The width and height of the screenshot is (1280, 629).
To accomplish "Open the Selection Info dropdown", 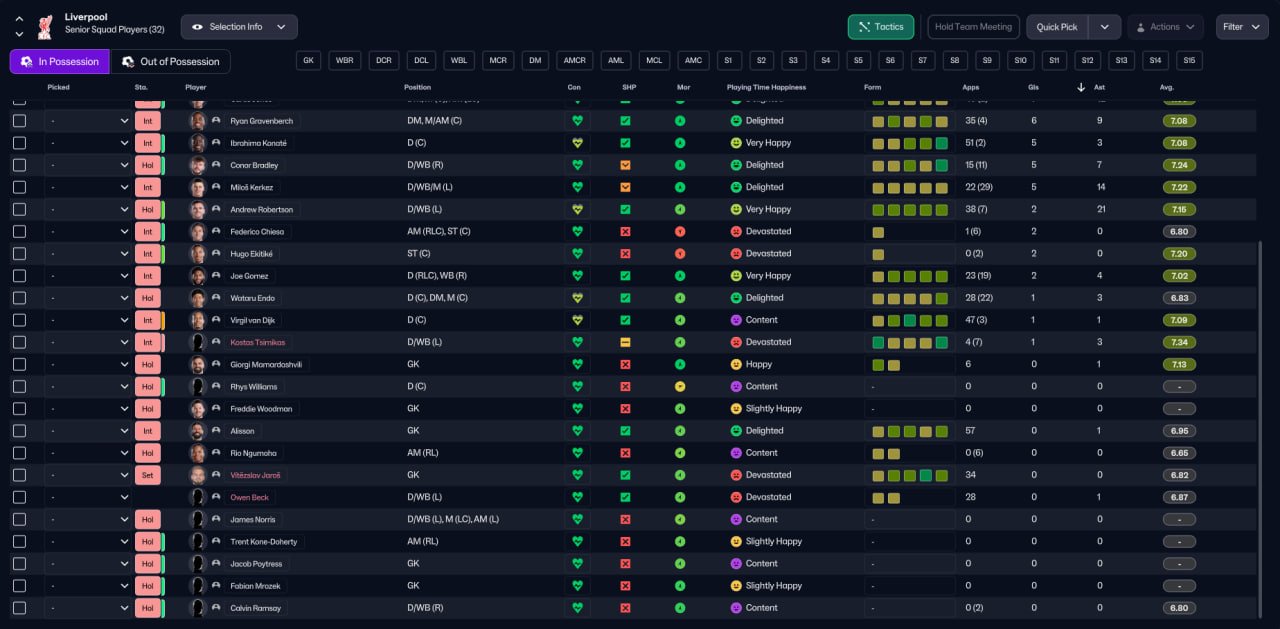I will (x=239, y=27).
